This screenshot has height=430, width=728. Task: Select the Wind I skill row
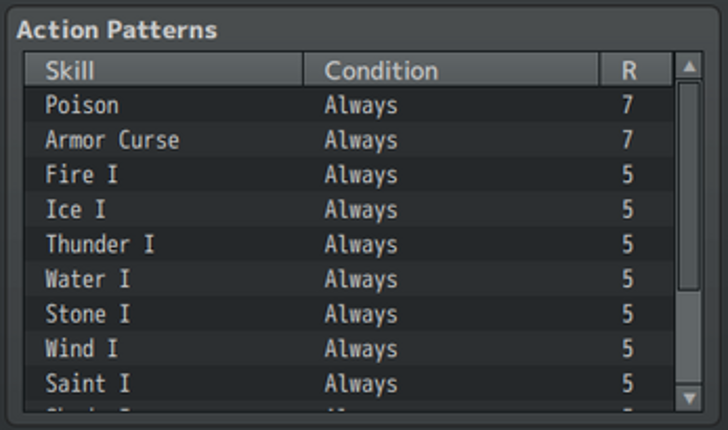point(349,348)
